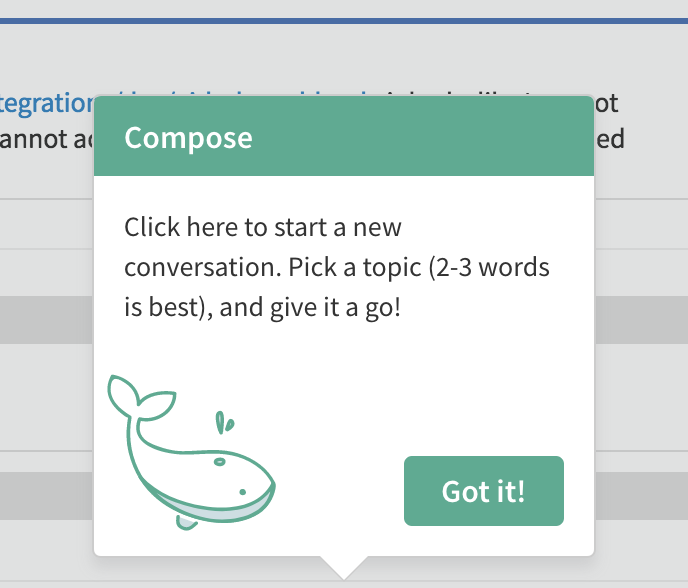Image resolution: width=688 pixels, height=588 pixels.
Task: Click the dark grey band left of the whale
Action: pos(46,495)
